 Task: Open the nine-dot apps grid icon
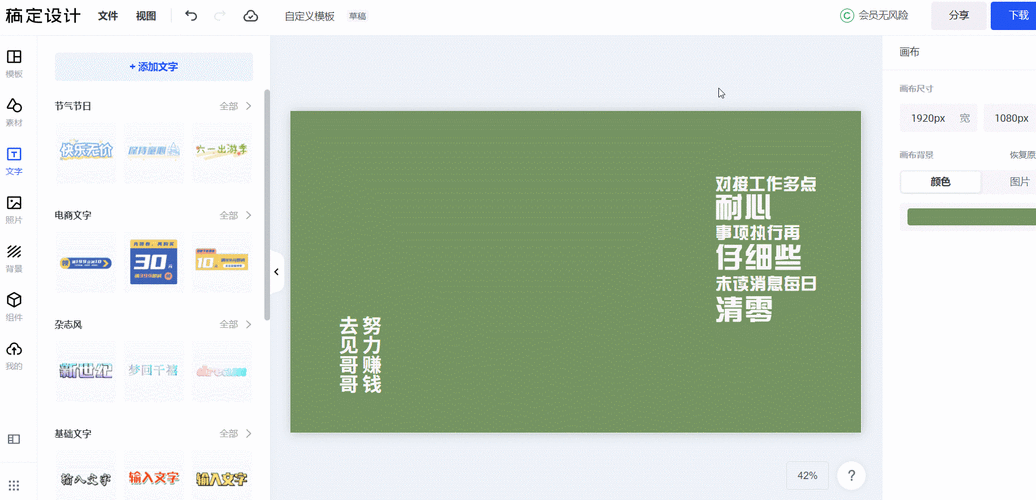[x=14, y=485]
